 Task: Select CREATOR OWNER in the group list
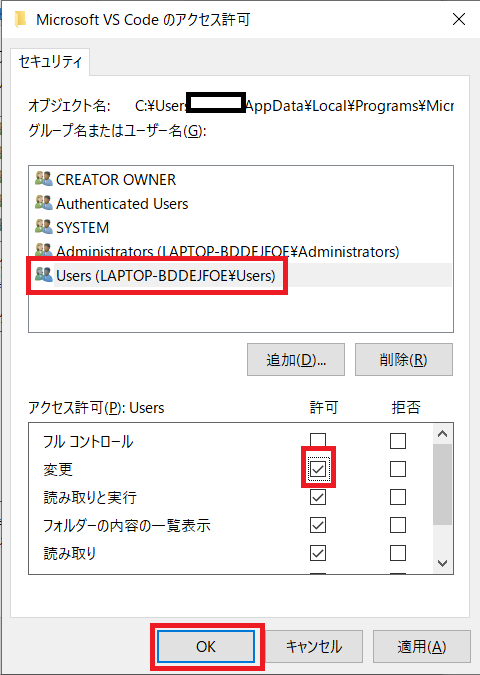click(241, 180)
